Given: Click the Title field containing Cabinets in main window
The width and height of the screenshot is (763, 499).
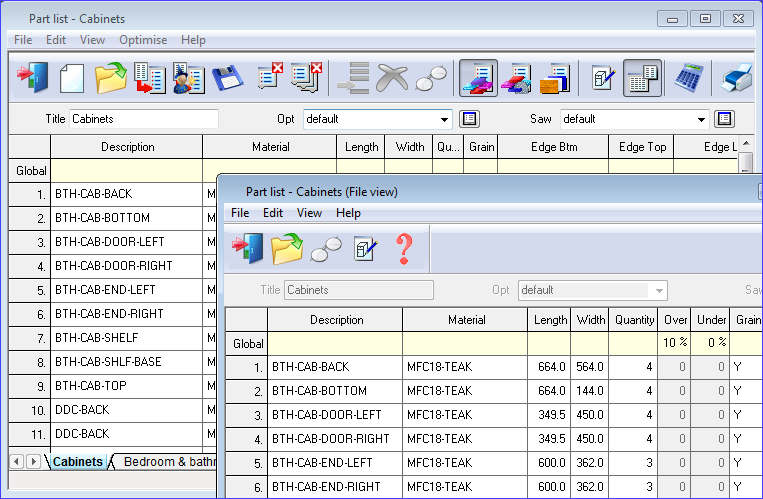Looking at the screenshot, I should pos(144,119).
